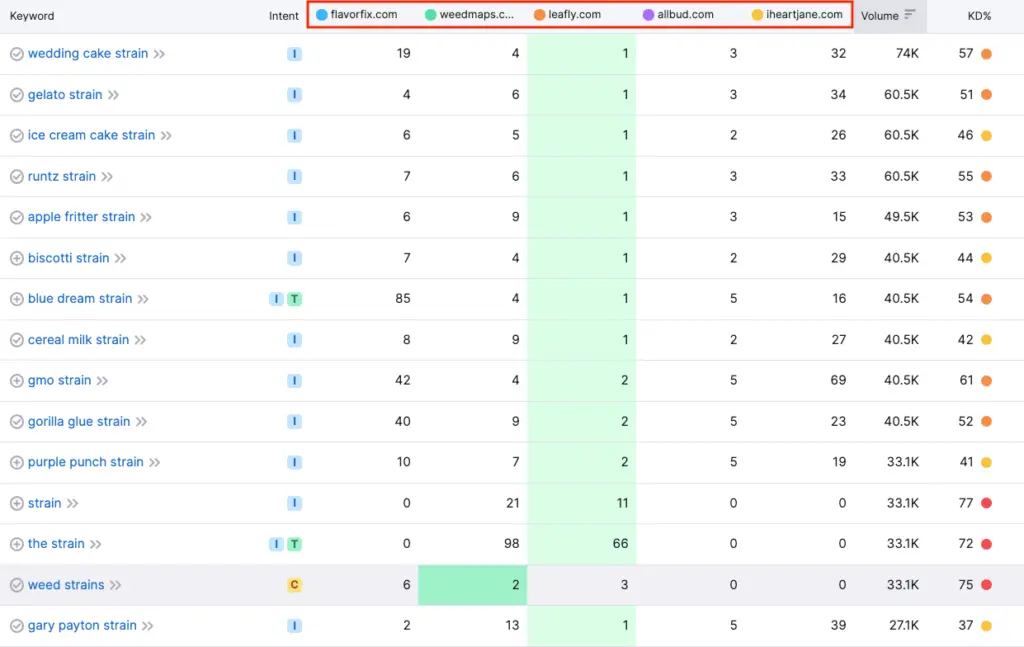
Task: Click the flavorfix.com blue dot icon
Action: 321,15
